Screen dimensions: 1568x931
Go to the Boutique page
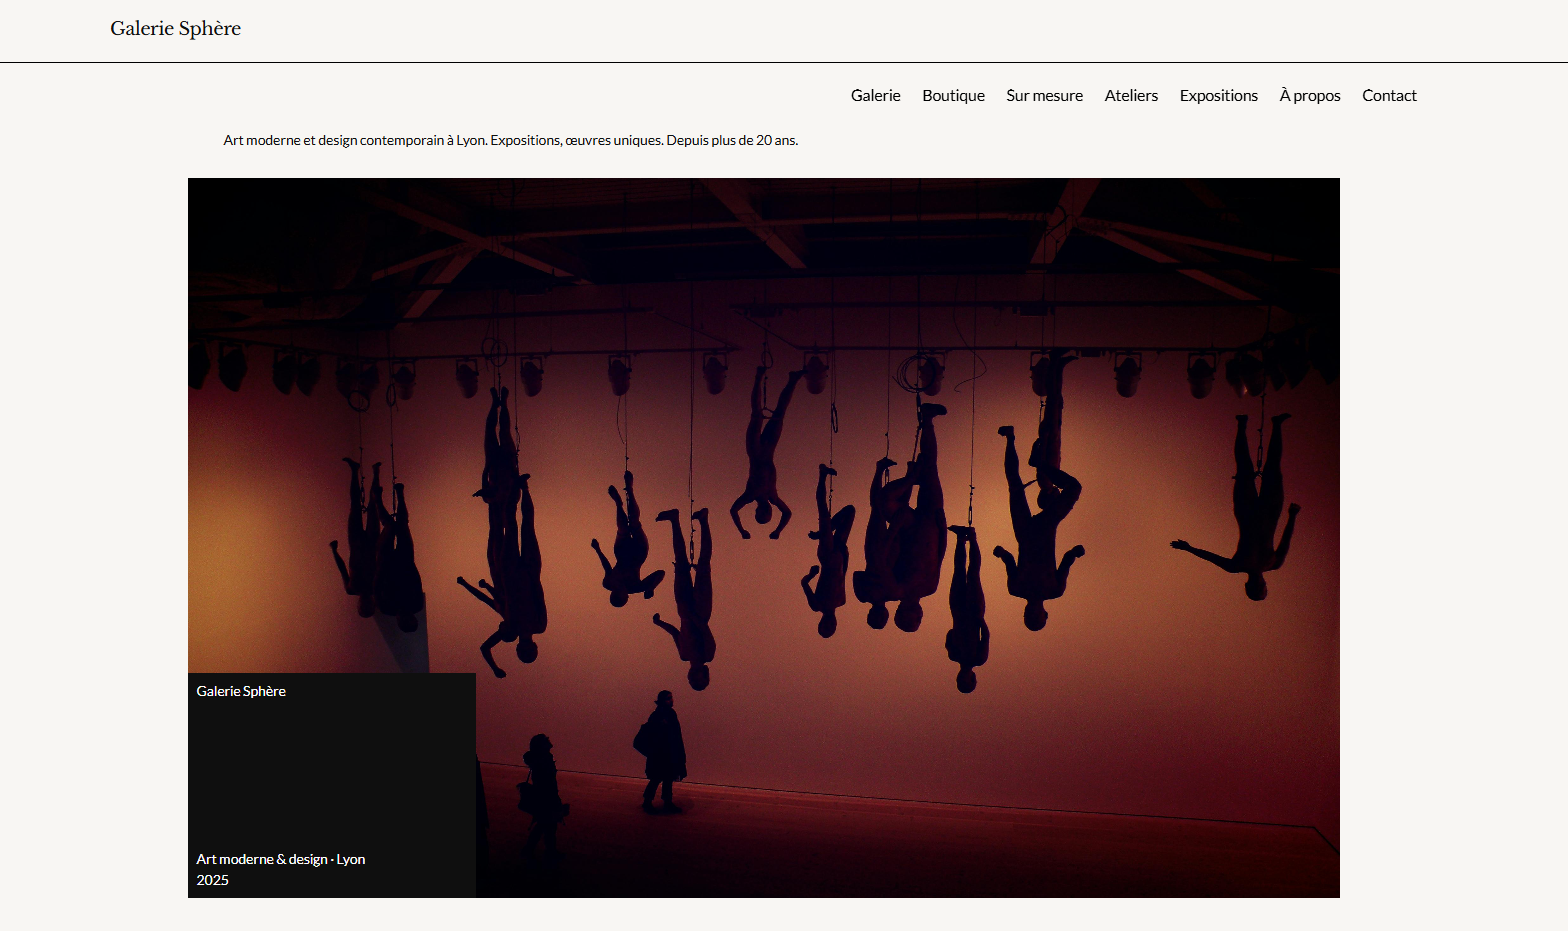pyautogui.click(x=953, y=96)
